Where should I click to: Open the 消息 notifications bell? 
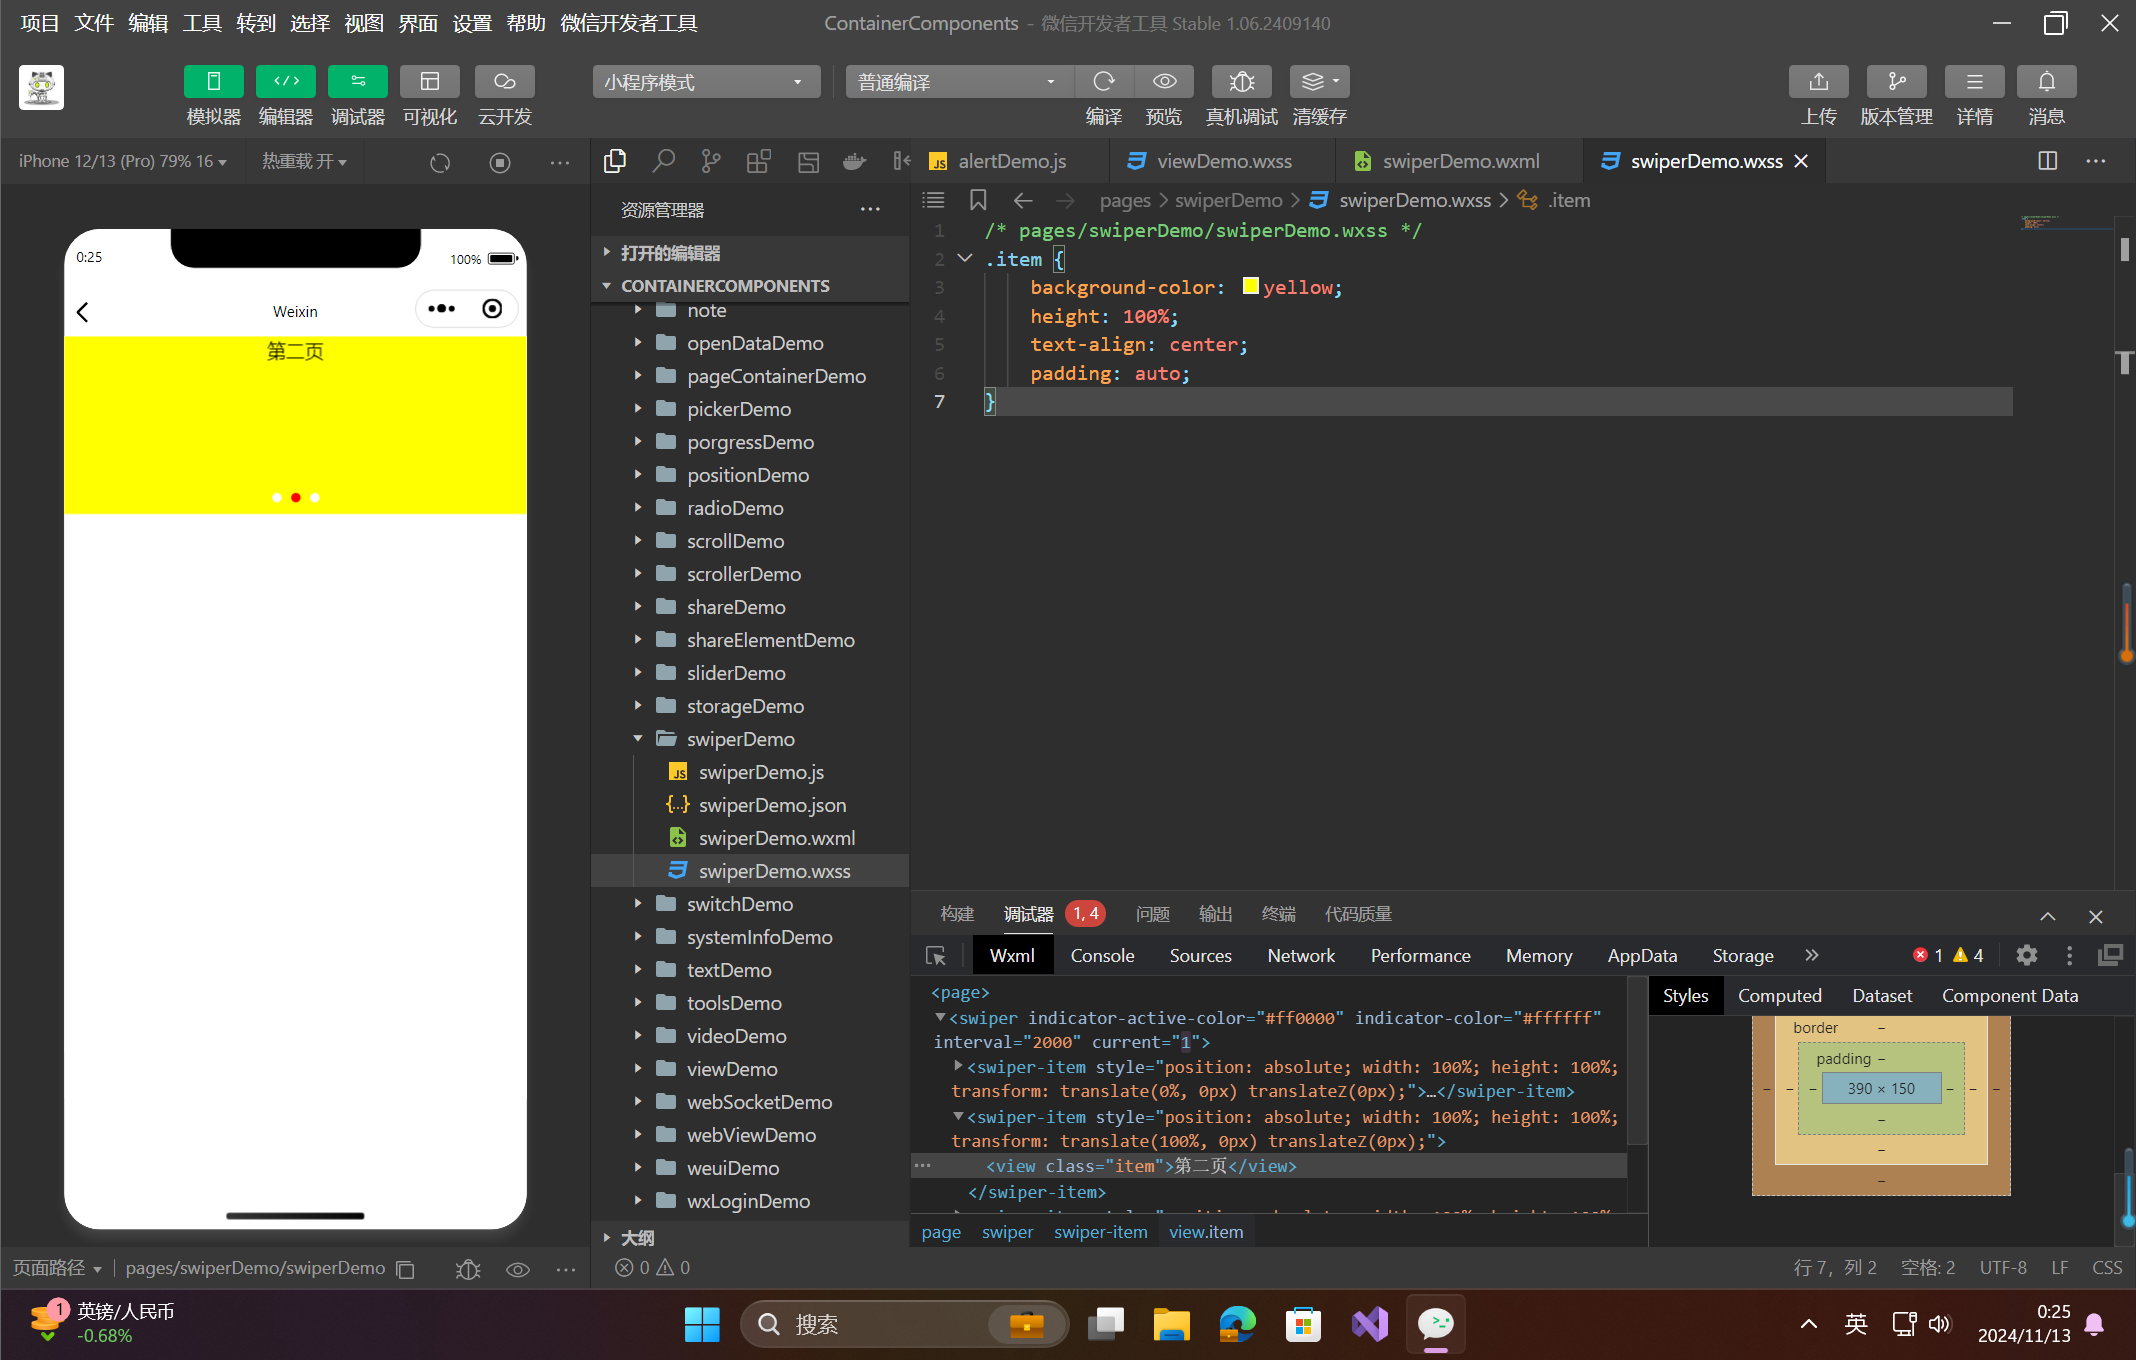click(2046, 81)
